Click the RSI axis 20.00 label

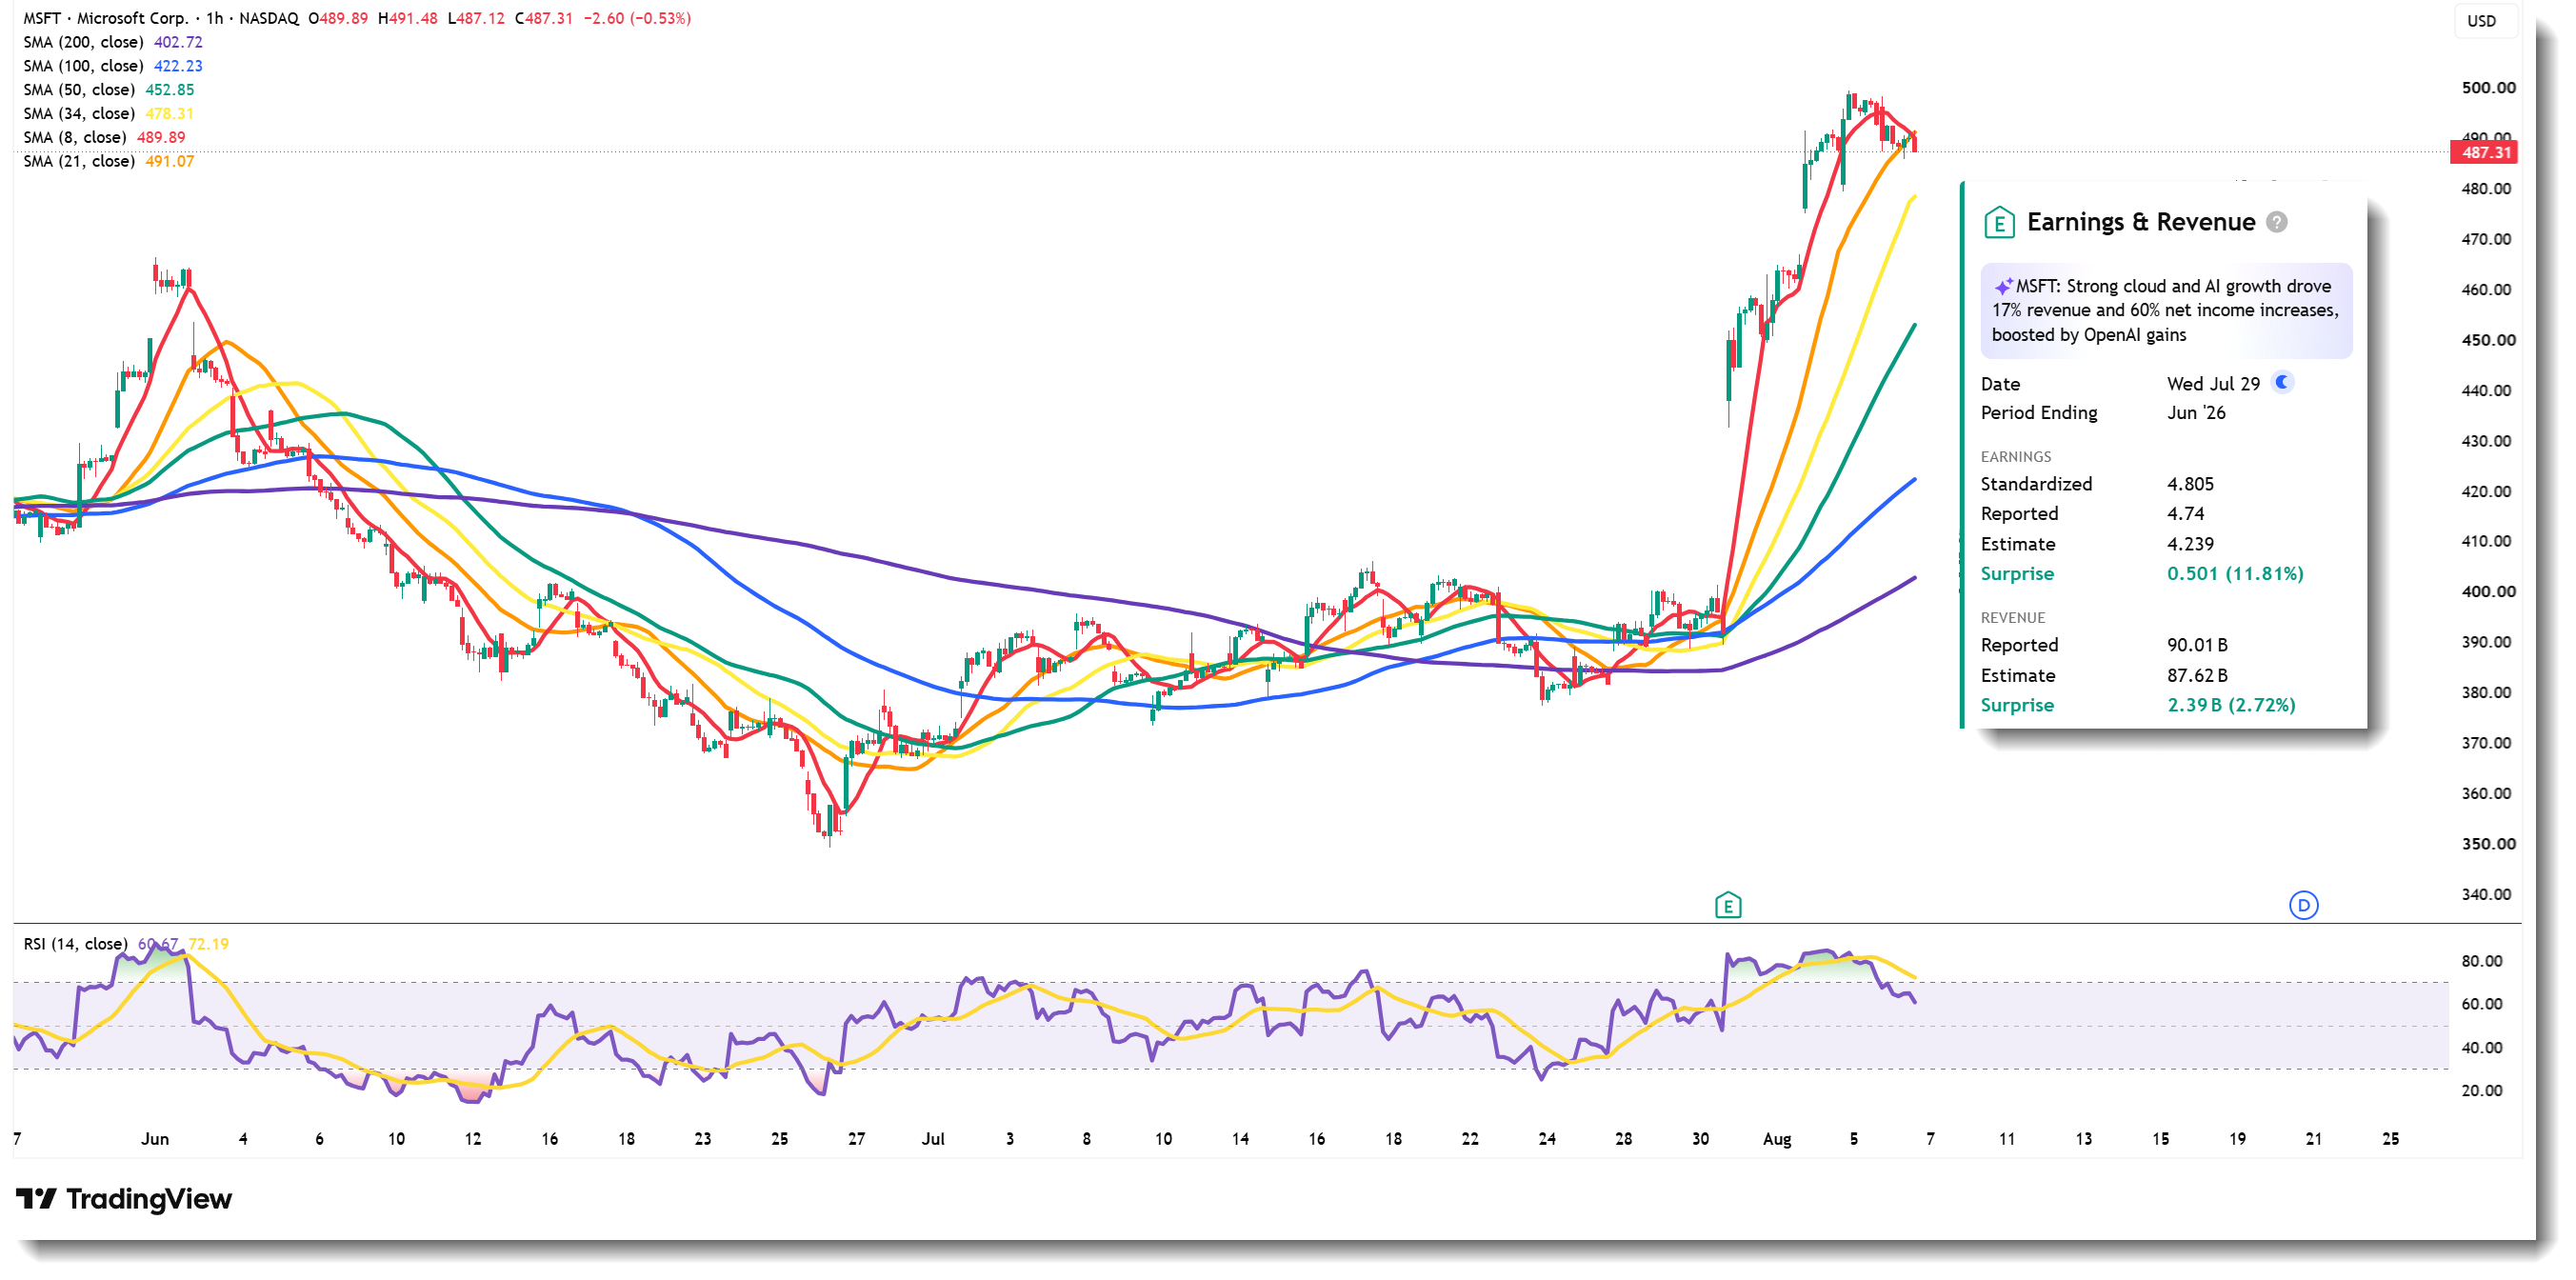tap(2481, 1091)
